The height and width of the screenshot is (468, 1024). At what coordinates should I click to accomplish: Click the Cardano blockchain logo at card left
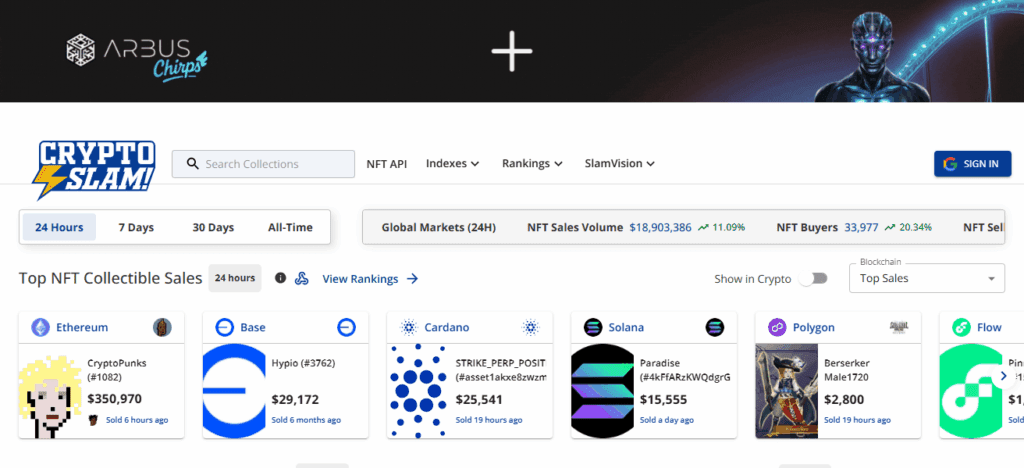tap(409, 328)
